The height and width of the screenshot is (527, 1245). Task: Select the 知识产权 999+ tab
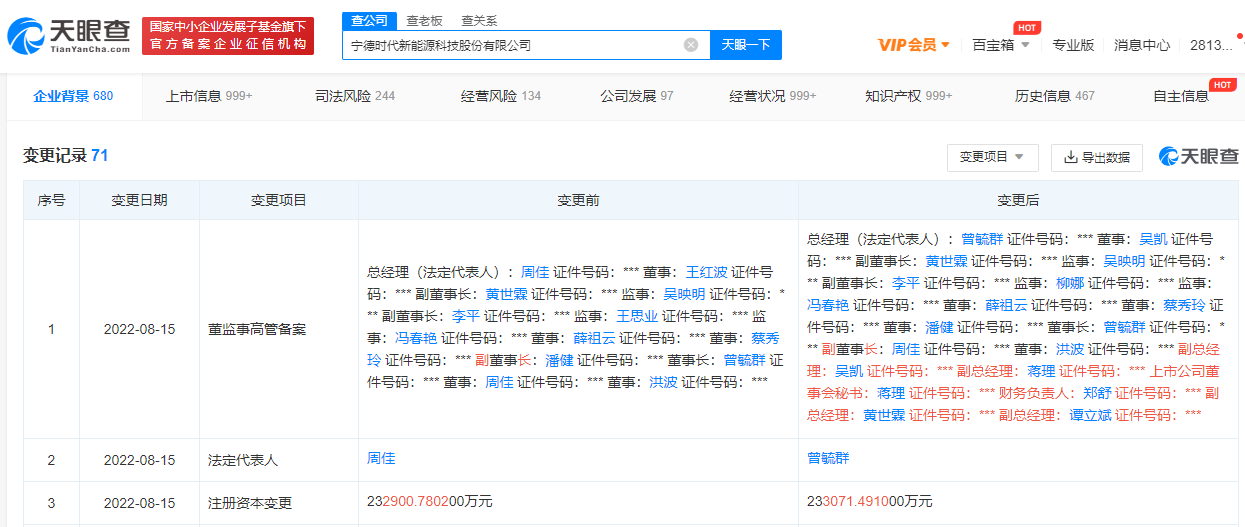coord(909,96)
